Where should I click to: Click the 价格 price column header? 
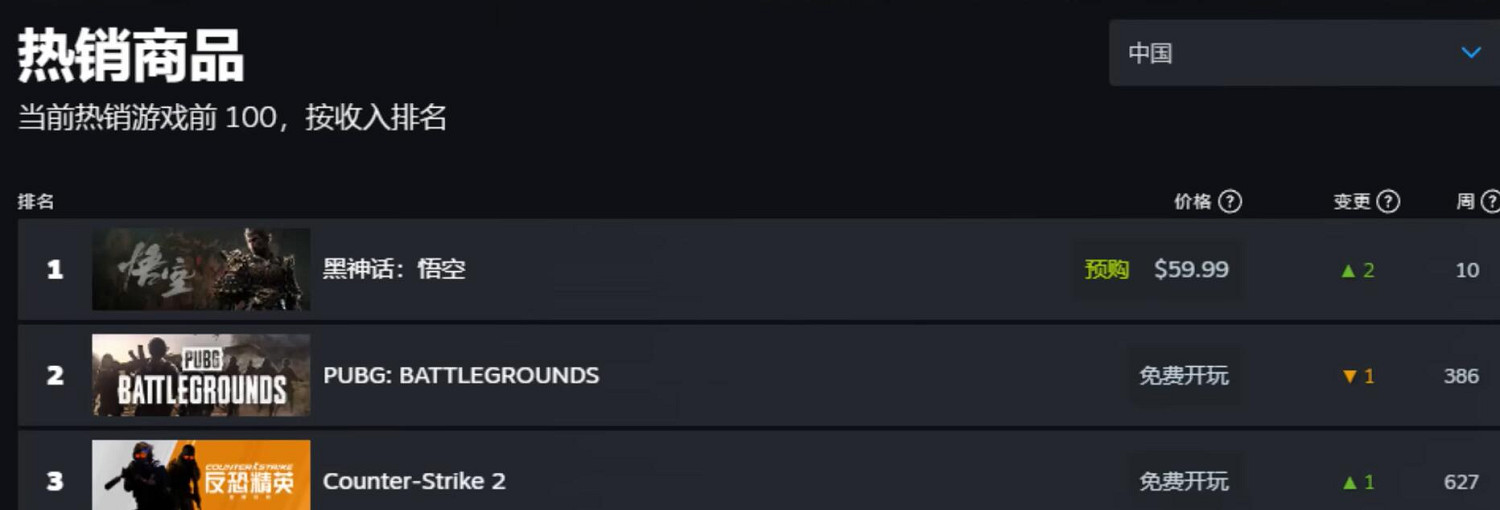[x=1193, y=202]
